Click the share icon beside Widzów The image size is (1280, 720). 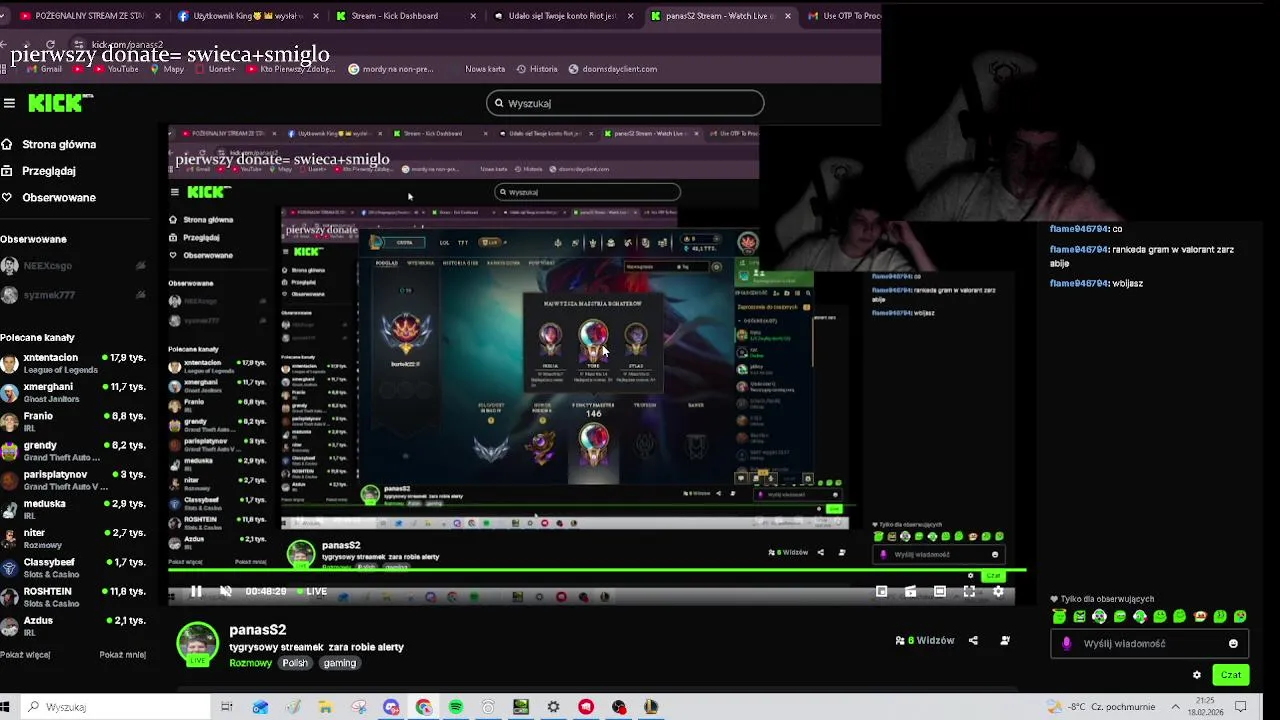point(973,641)
